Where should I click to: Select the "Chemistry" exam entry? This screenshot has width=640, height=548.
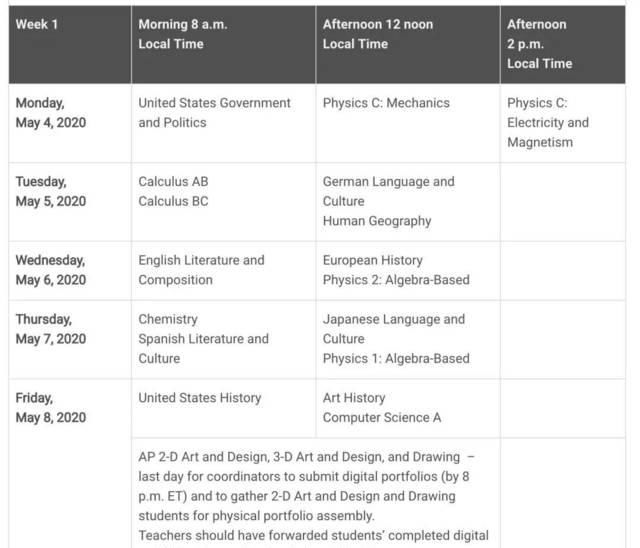click(x=168, y=319)
